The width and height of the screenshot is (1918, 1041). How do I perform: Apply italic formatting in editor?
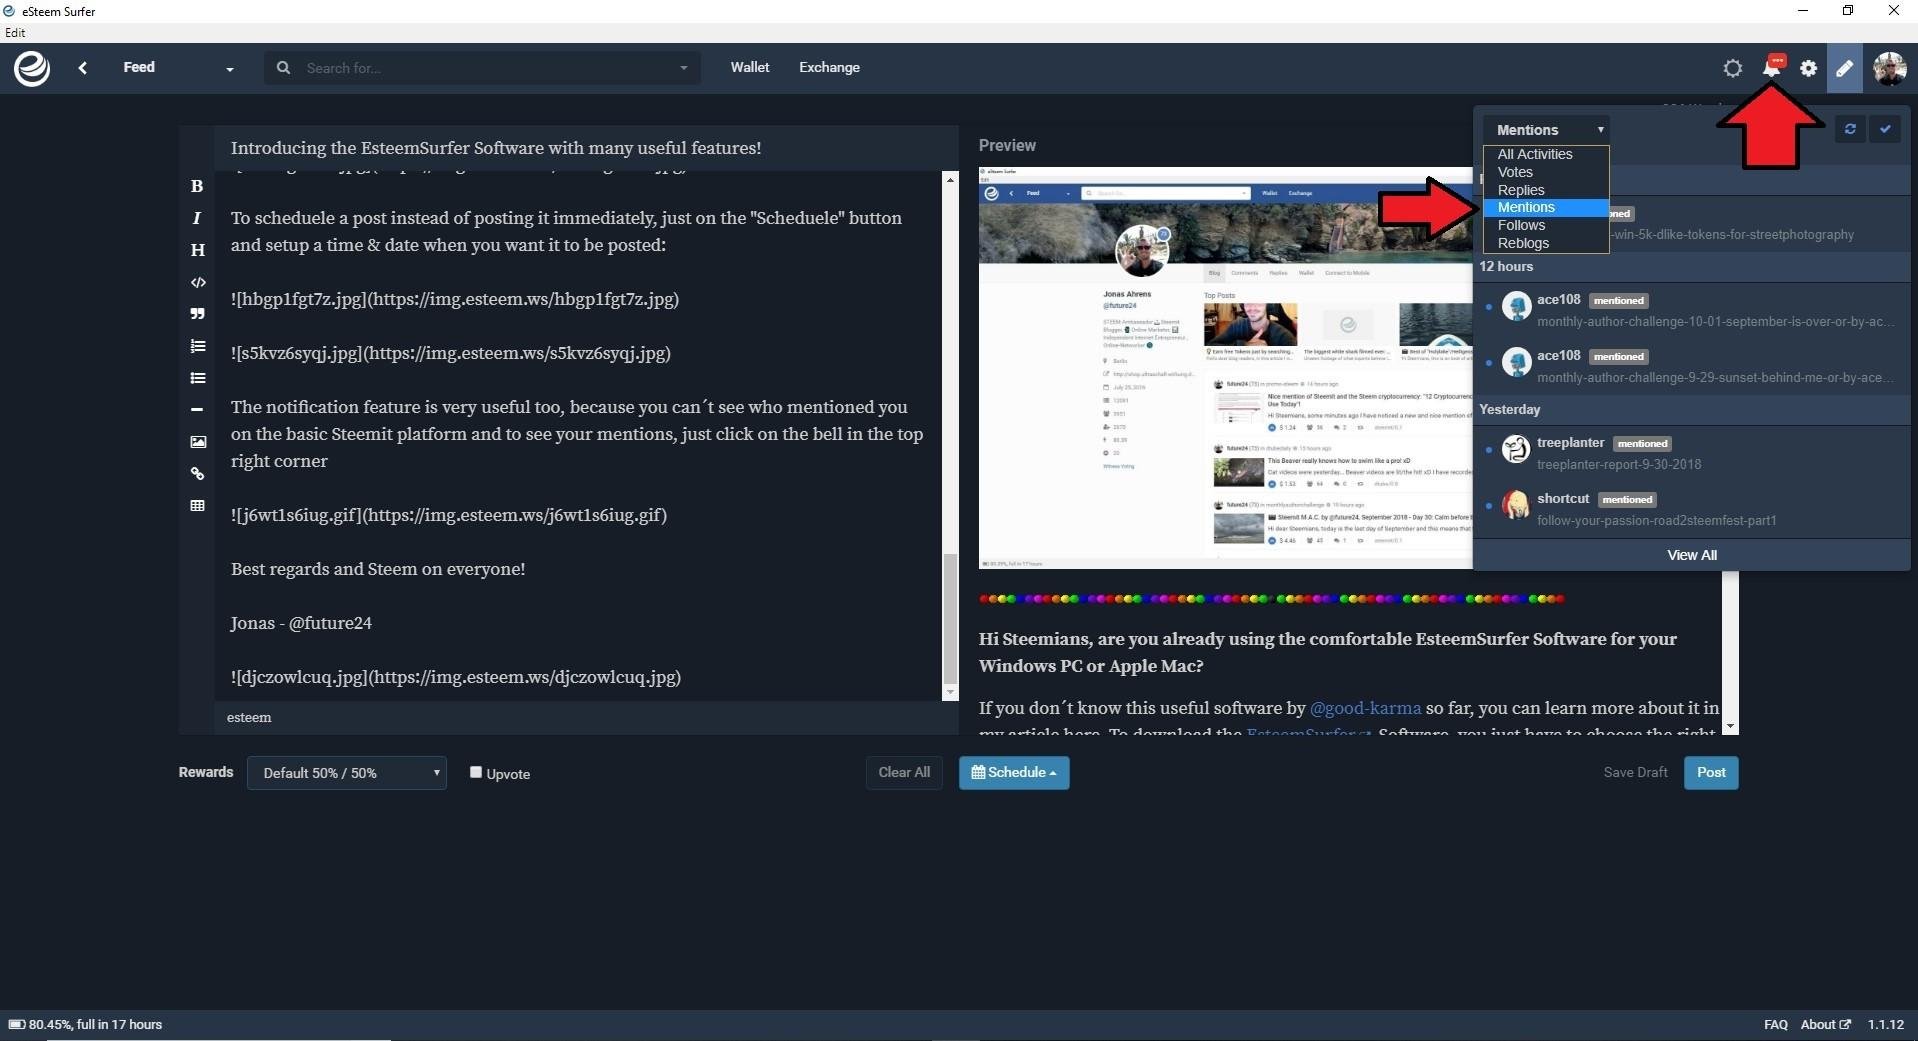pos(197,218)
